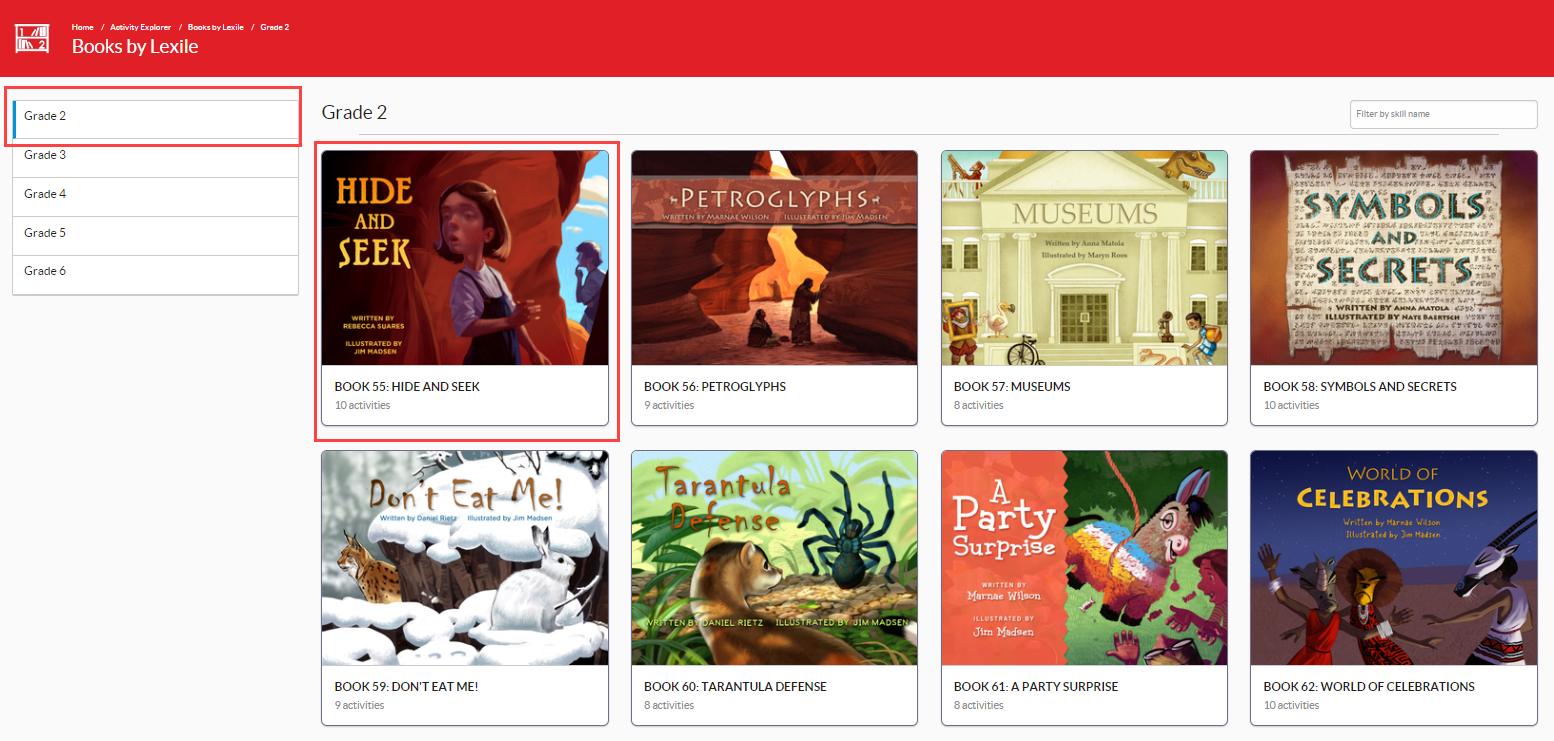Click '8 activities' under Tarantula Defense
The height and width of the screenshot is (741, 1554).
[669, 705]
